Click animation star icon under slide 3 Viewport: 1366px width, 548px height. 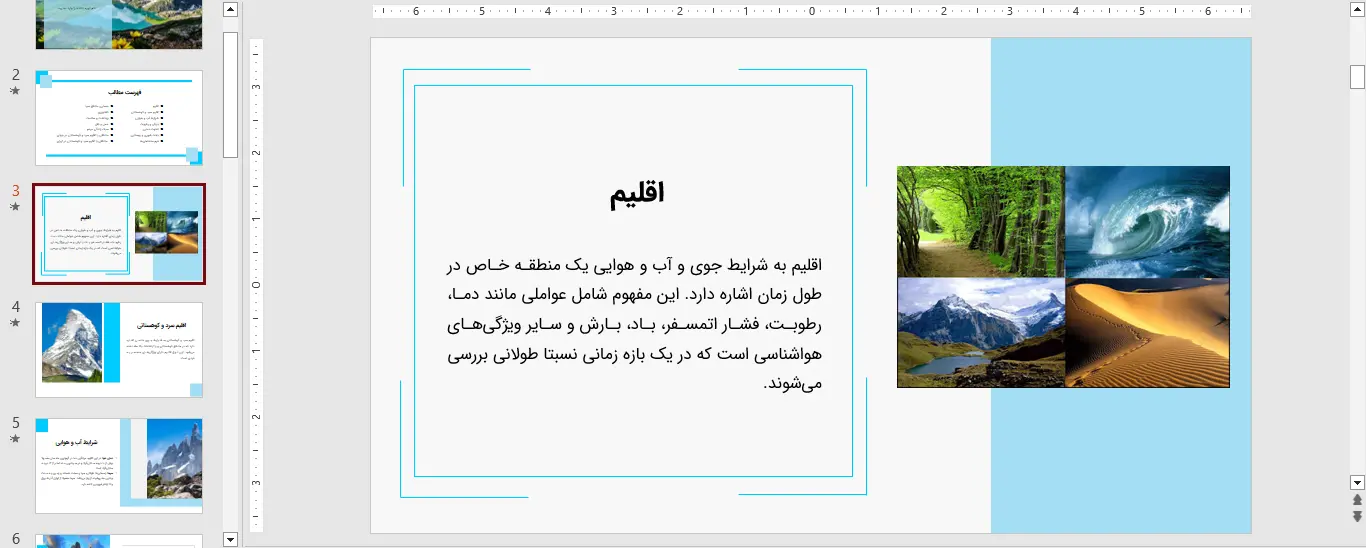(15, 207)
